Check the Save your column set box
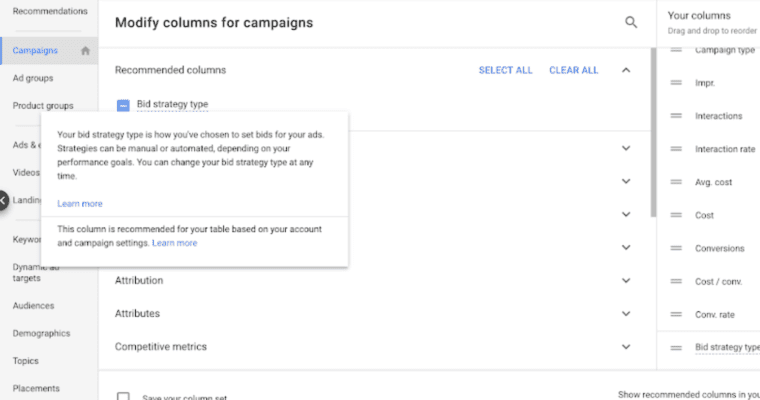This screenshot has width=760, height=400. pos(123,397)
